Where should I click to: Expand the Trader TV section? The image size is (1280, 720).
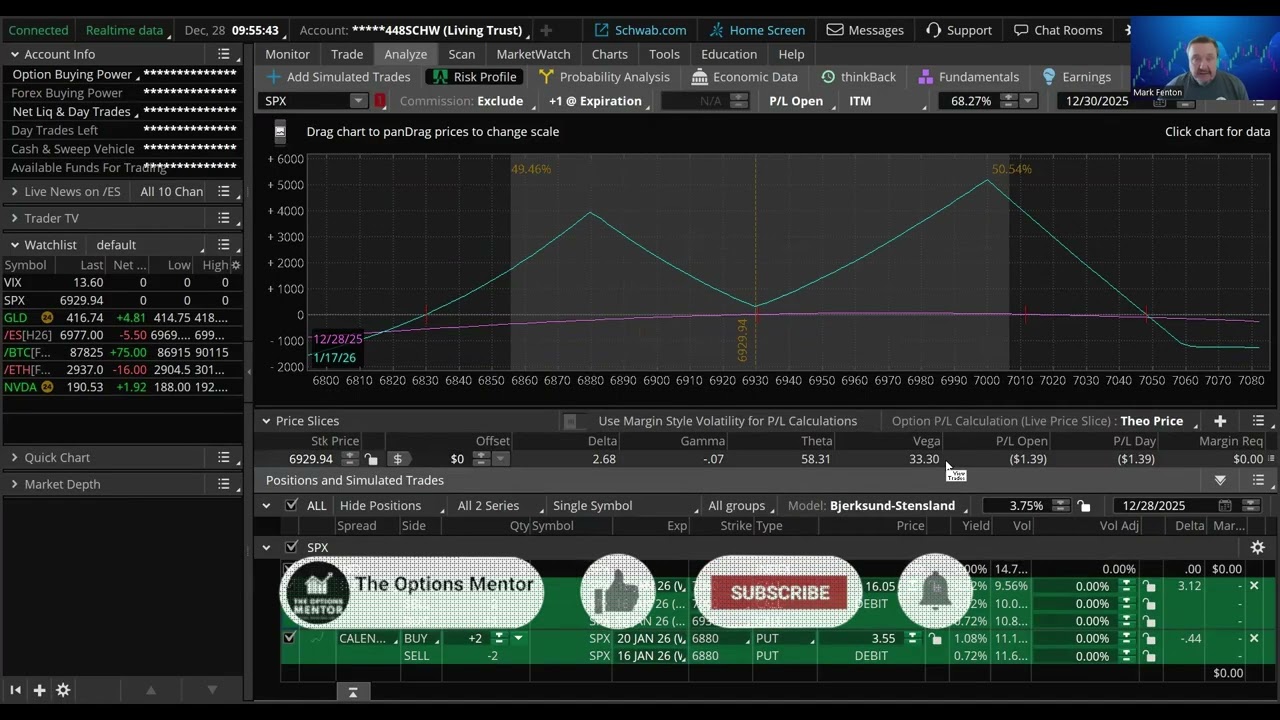(14, 218)
